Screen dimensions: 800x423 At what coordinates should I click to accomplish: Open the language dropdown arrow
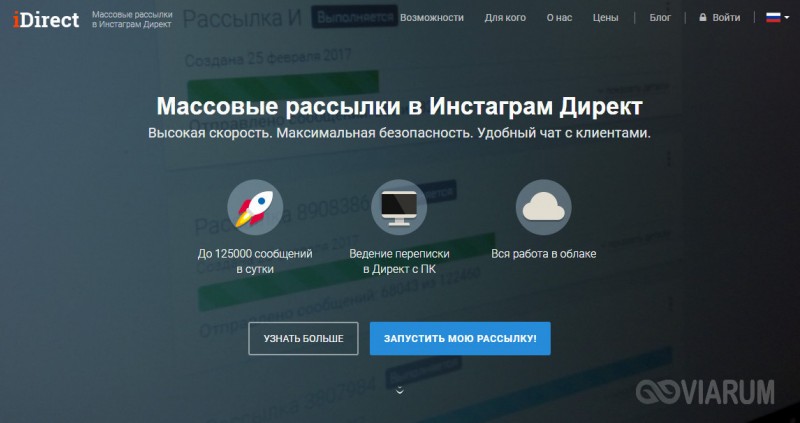pyautogui.click(x=786, y=18)
